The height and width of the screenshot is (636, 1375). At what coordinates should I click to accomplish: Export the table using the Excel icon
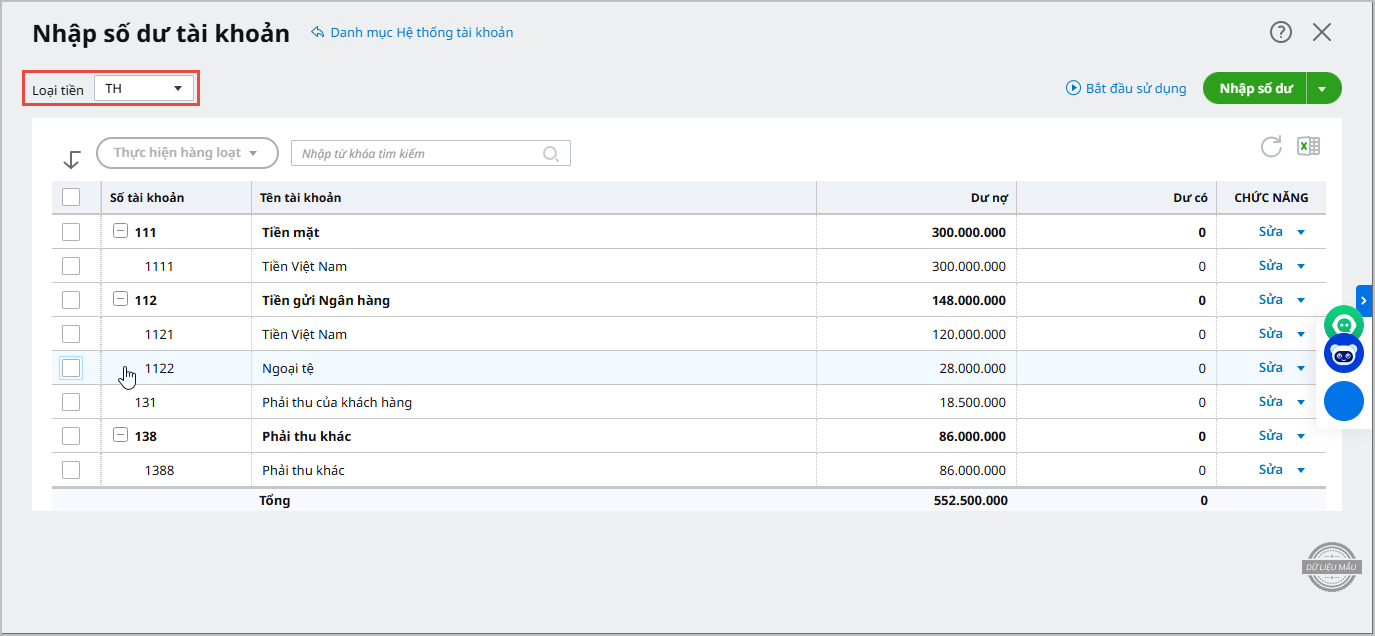tap(1308, 147)
